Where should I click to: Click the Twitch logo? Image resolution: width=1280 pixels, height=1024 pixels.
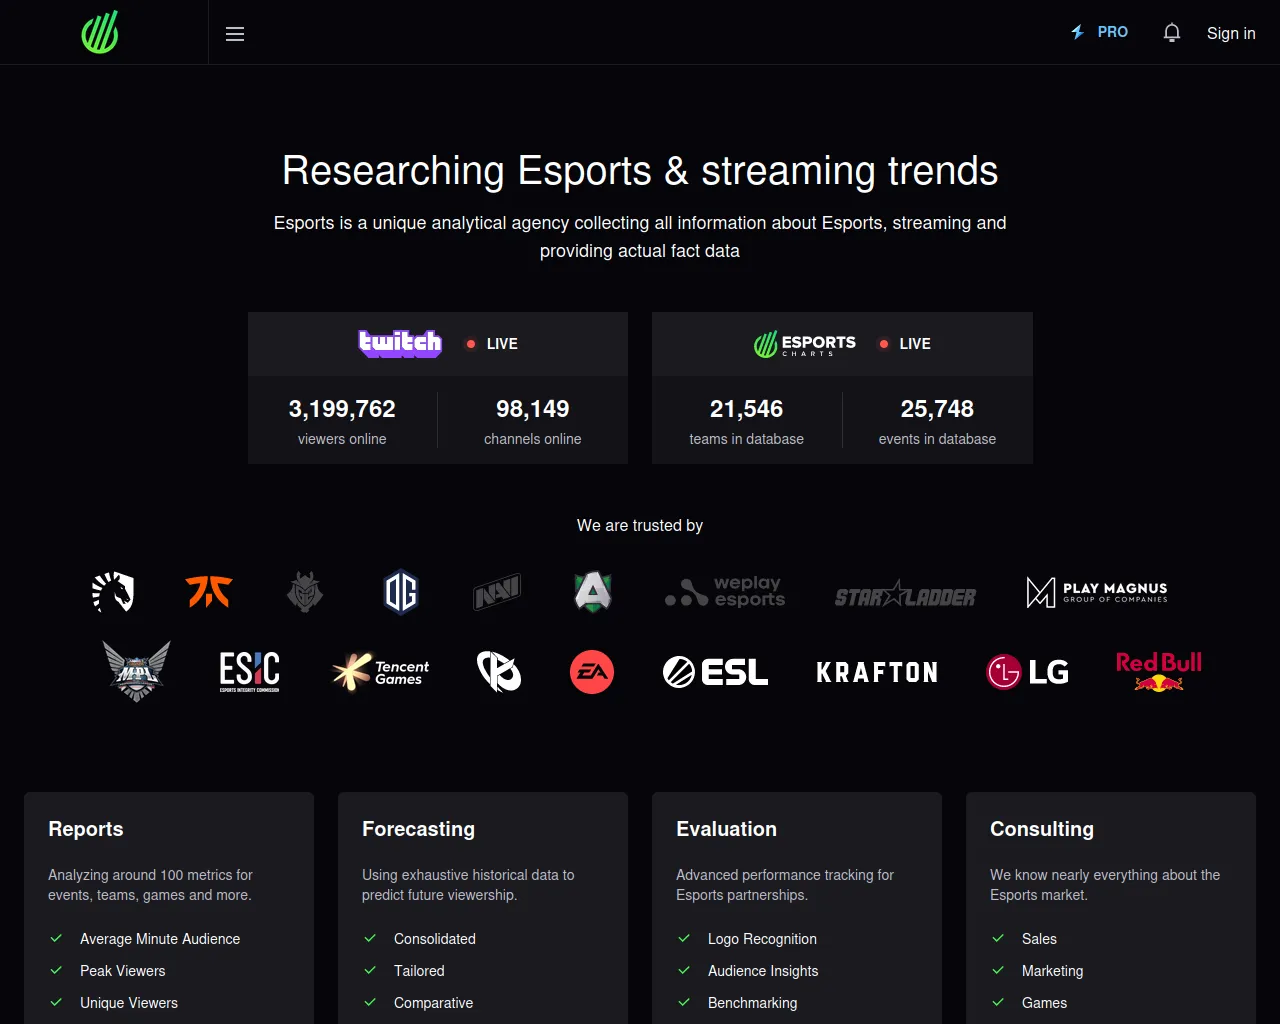(400, 343)
